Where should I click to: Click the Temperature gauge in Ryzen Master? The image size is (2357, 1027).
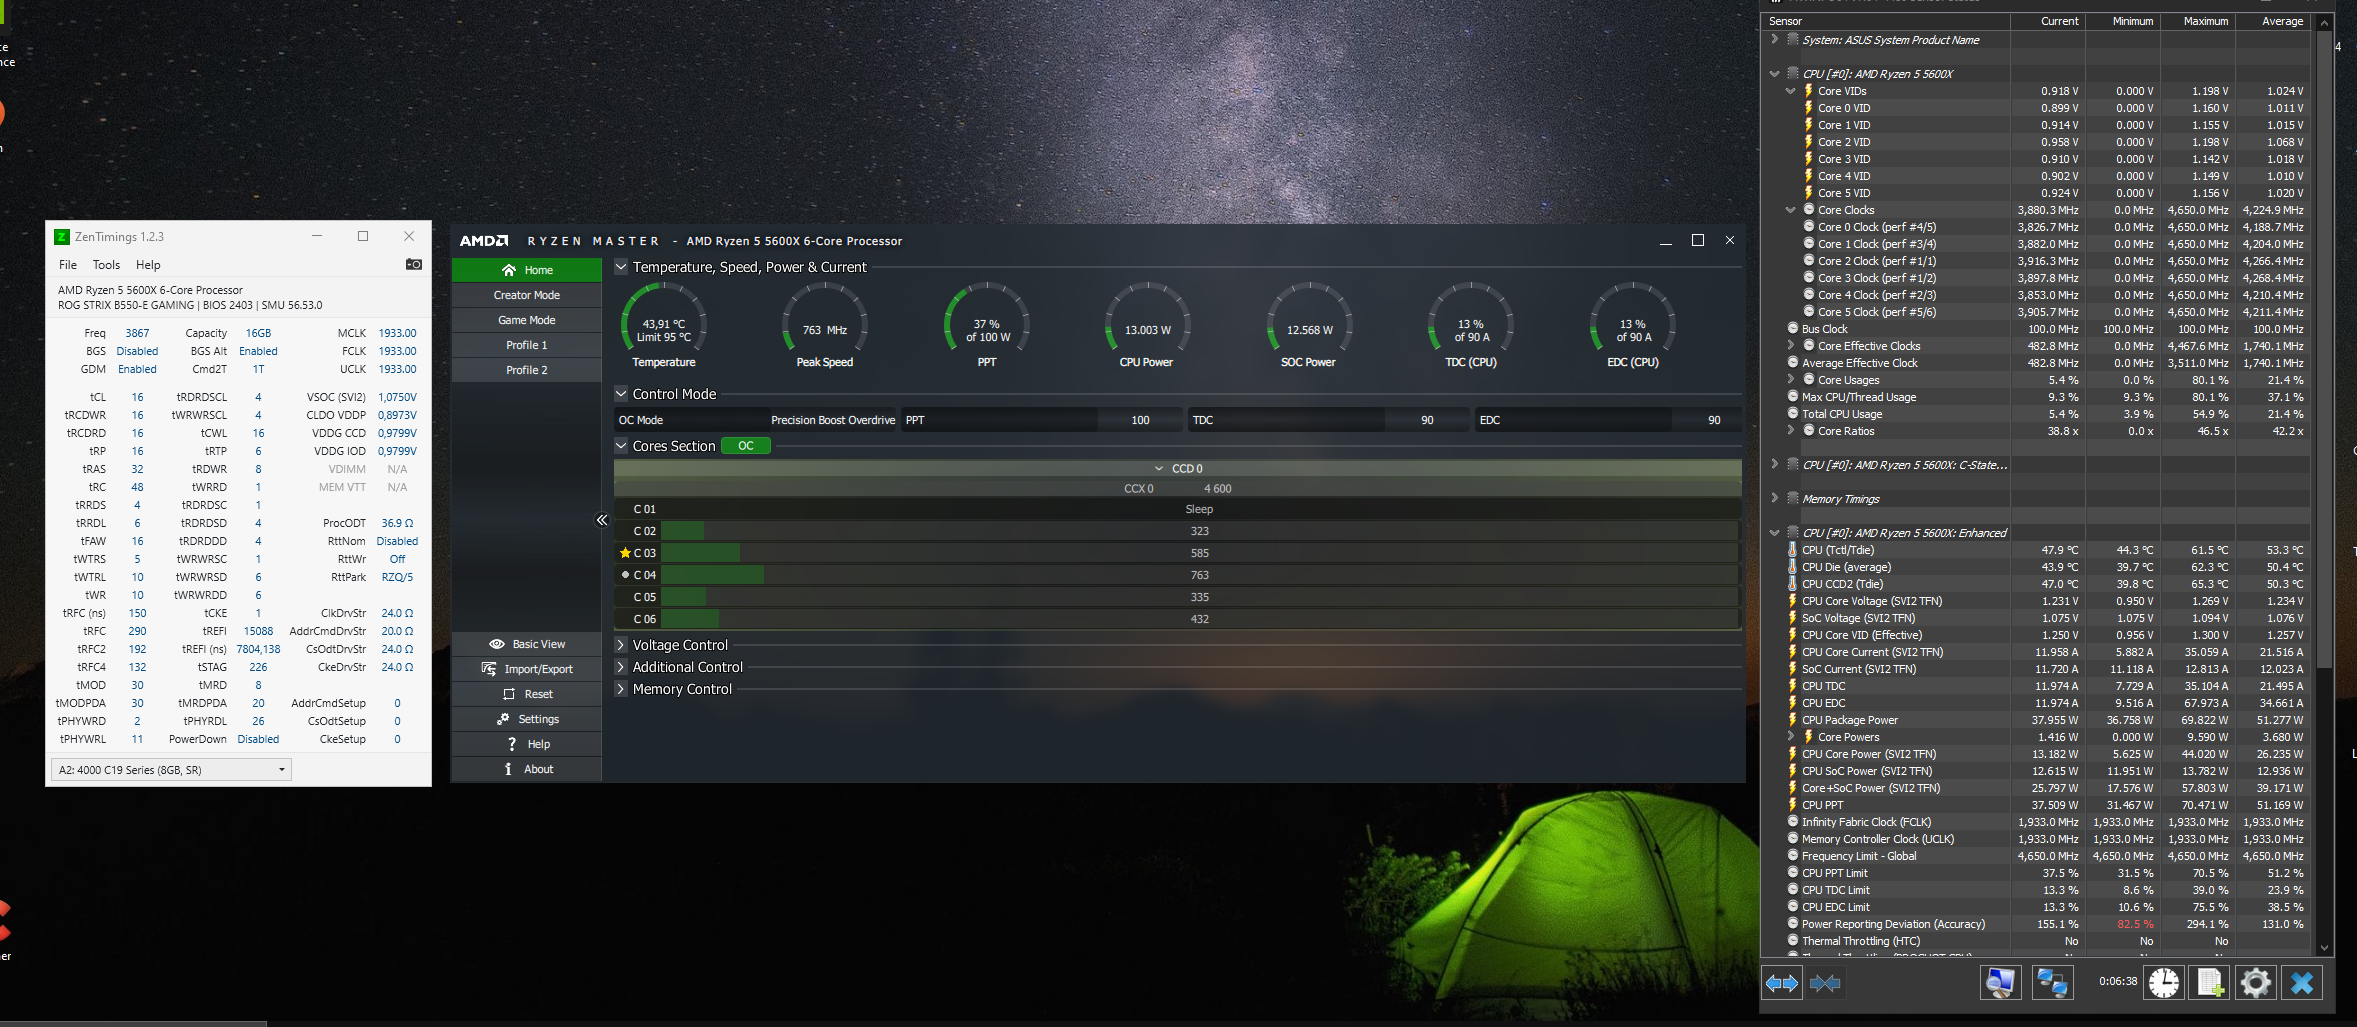point(664,326)
